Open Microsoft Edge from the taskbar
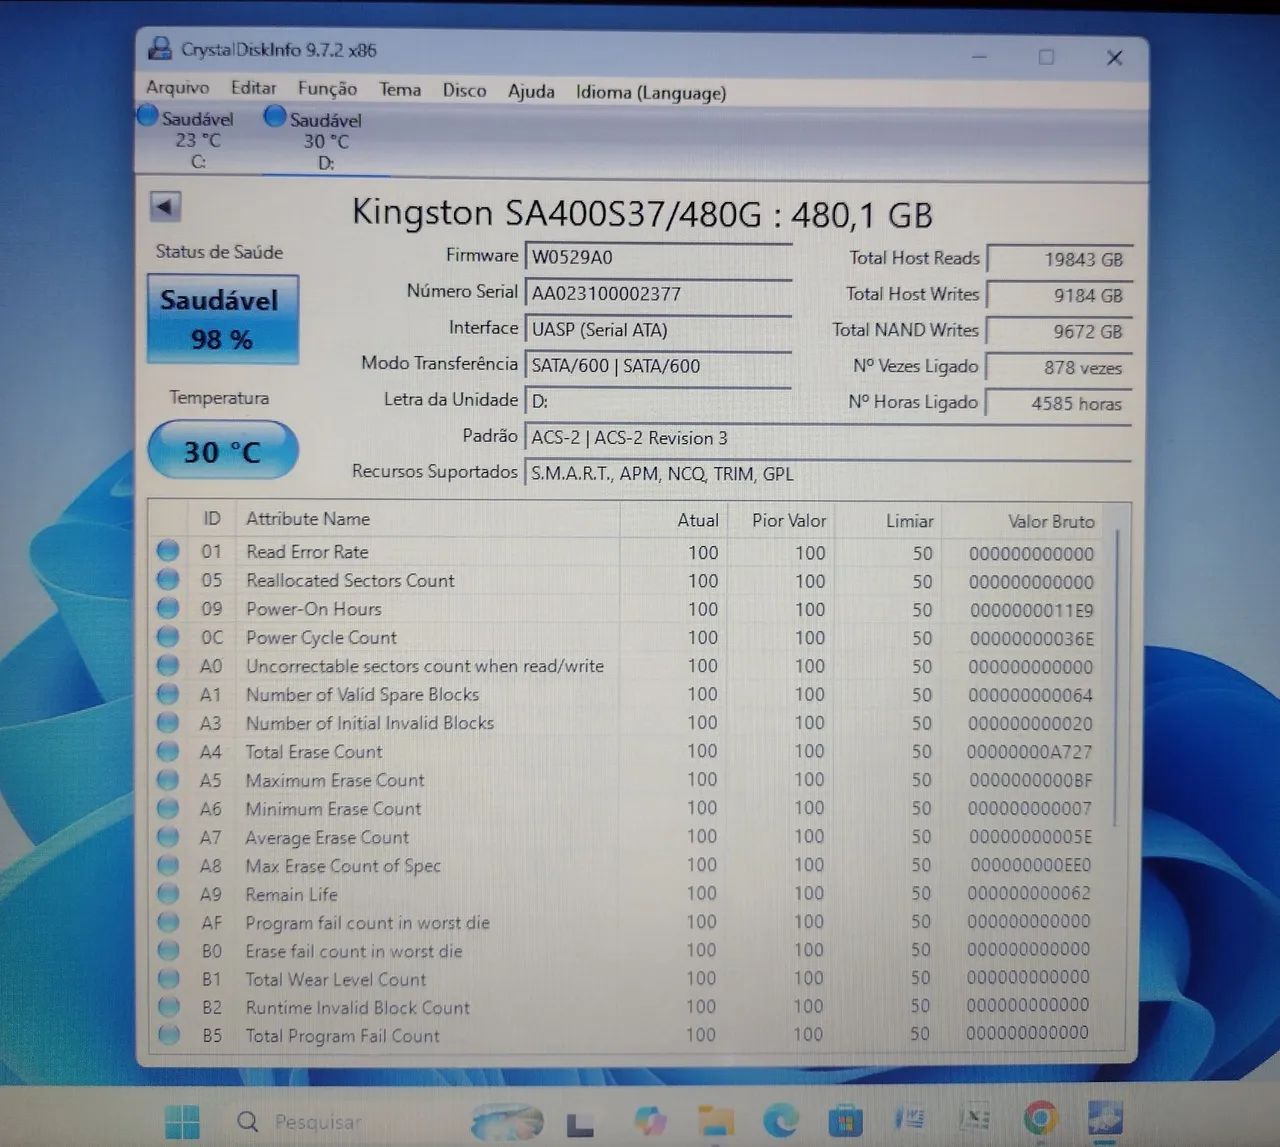 [x=780, y=1120]
